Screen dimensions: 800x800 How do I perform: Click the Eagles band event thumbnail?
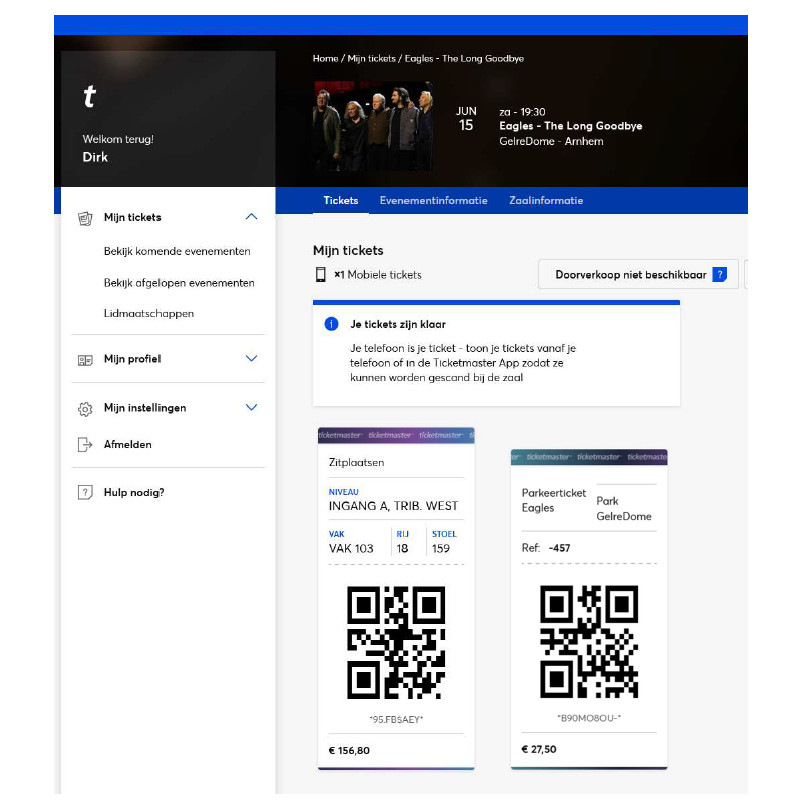tap(373, 126)
